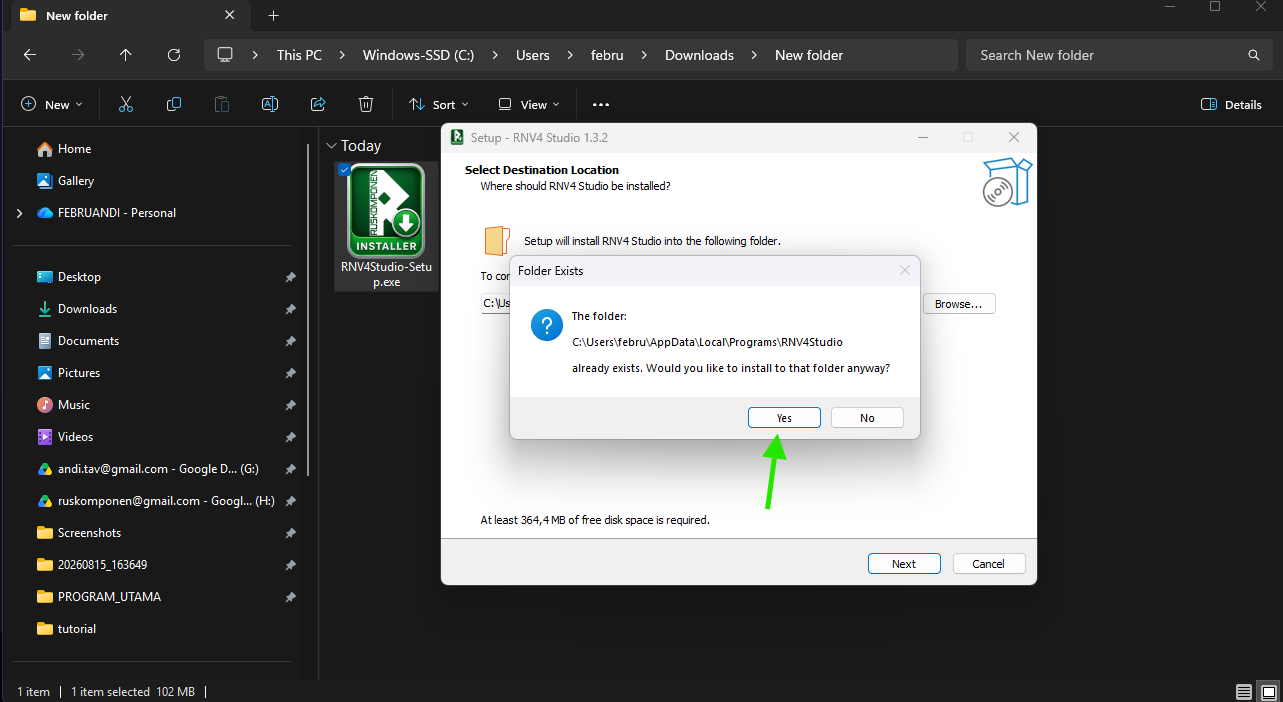Click the Rename icon in toolbar
The height and width of the screenshot is (702, 1283).
click(270, 104)
